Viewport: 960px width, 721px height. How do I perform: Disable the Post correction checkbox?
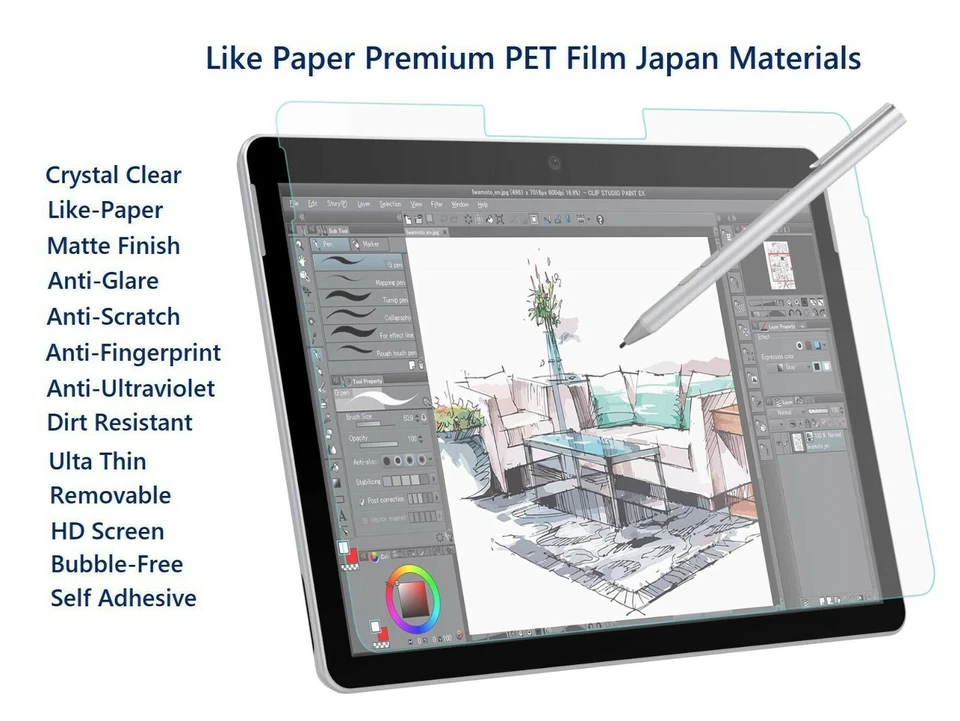click(363, 500)
